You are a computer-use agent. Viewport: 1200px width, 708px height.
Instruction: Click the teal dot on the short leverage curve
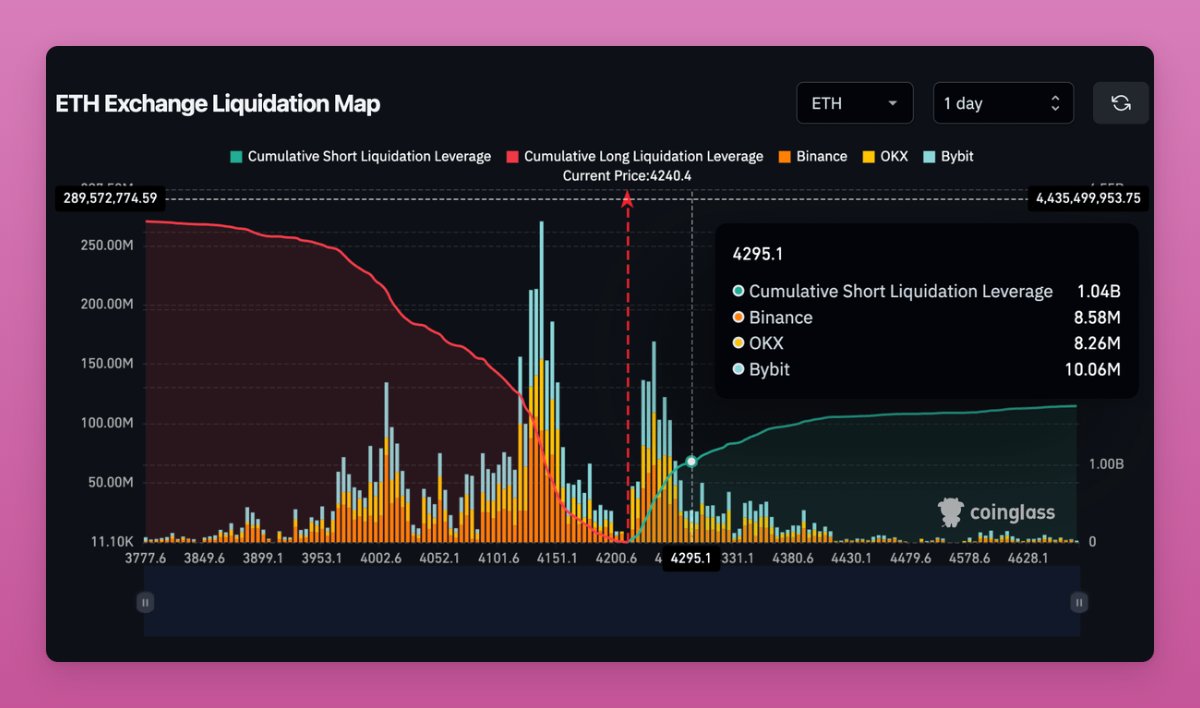691,462
